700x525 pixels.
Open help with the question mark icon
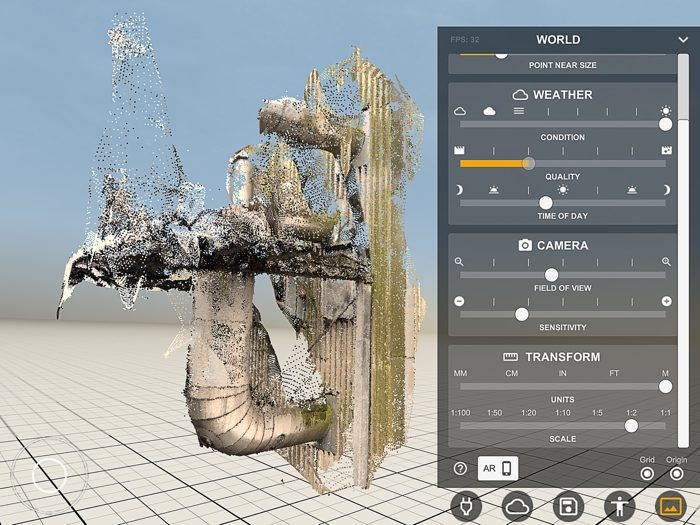click(460, 468)
